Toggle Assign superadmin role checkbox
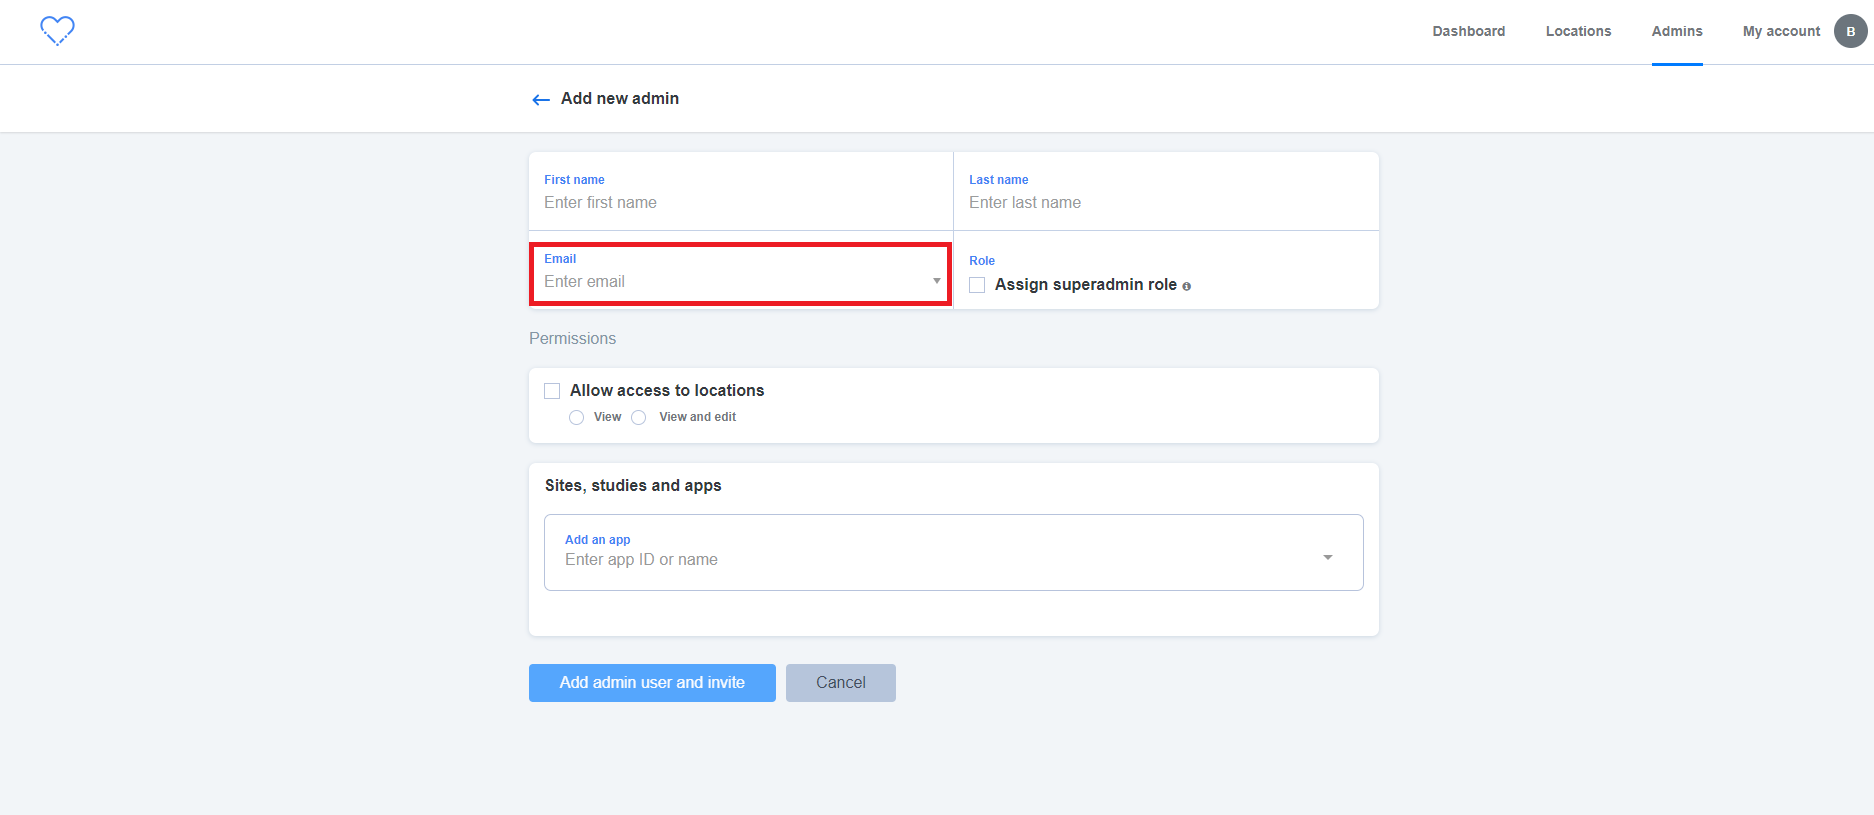 (977, 285)
